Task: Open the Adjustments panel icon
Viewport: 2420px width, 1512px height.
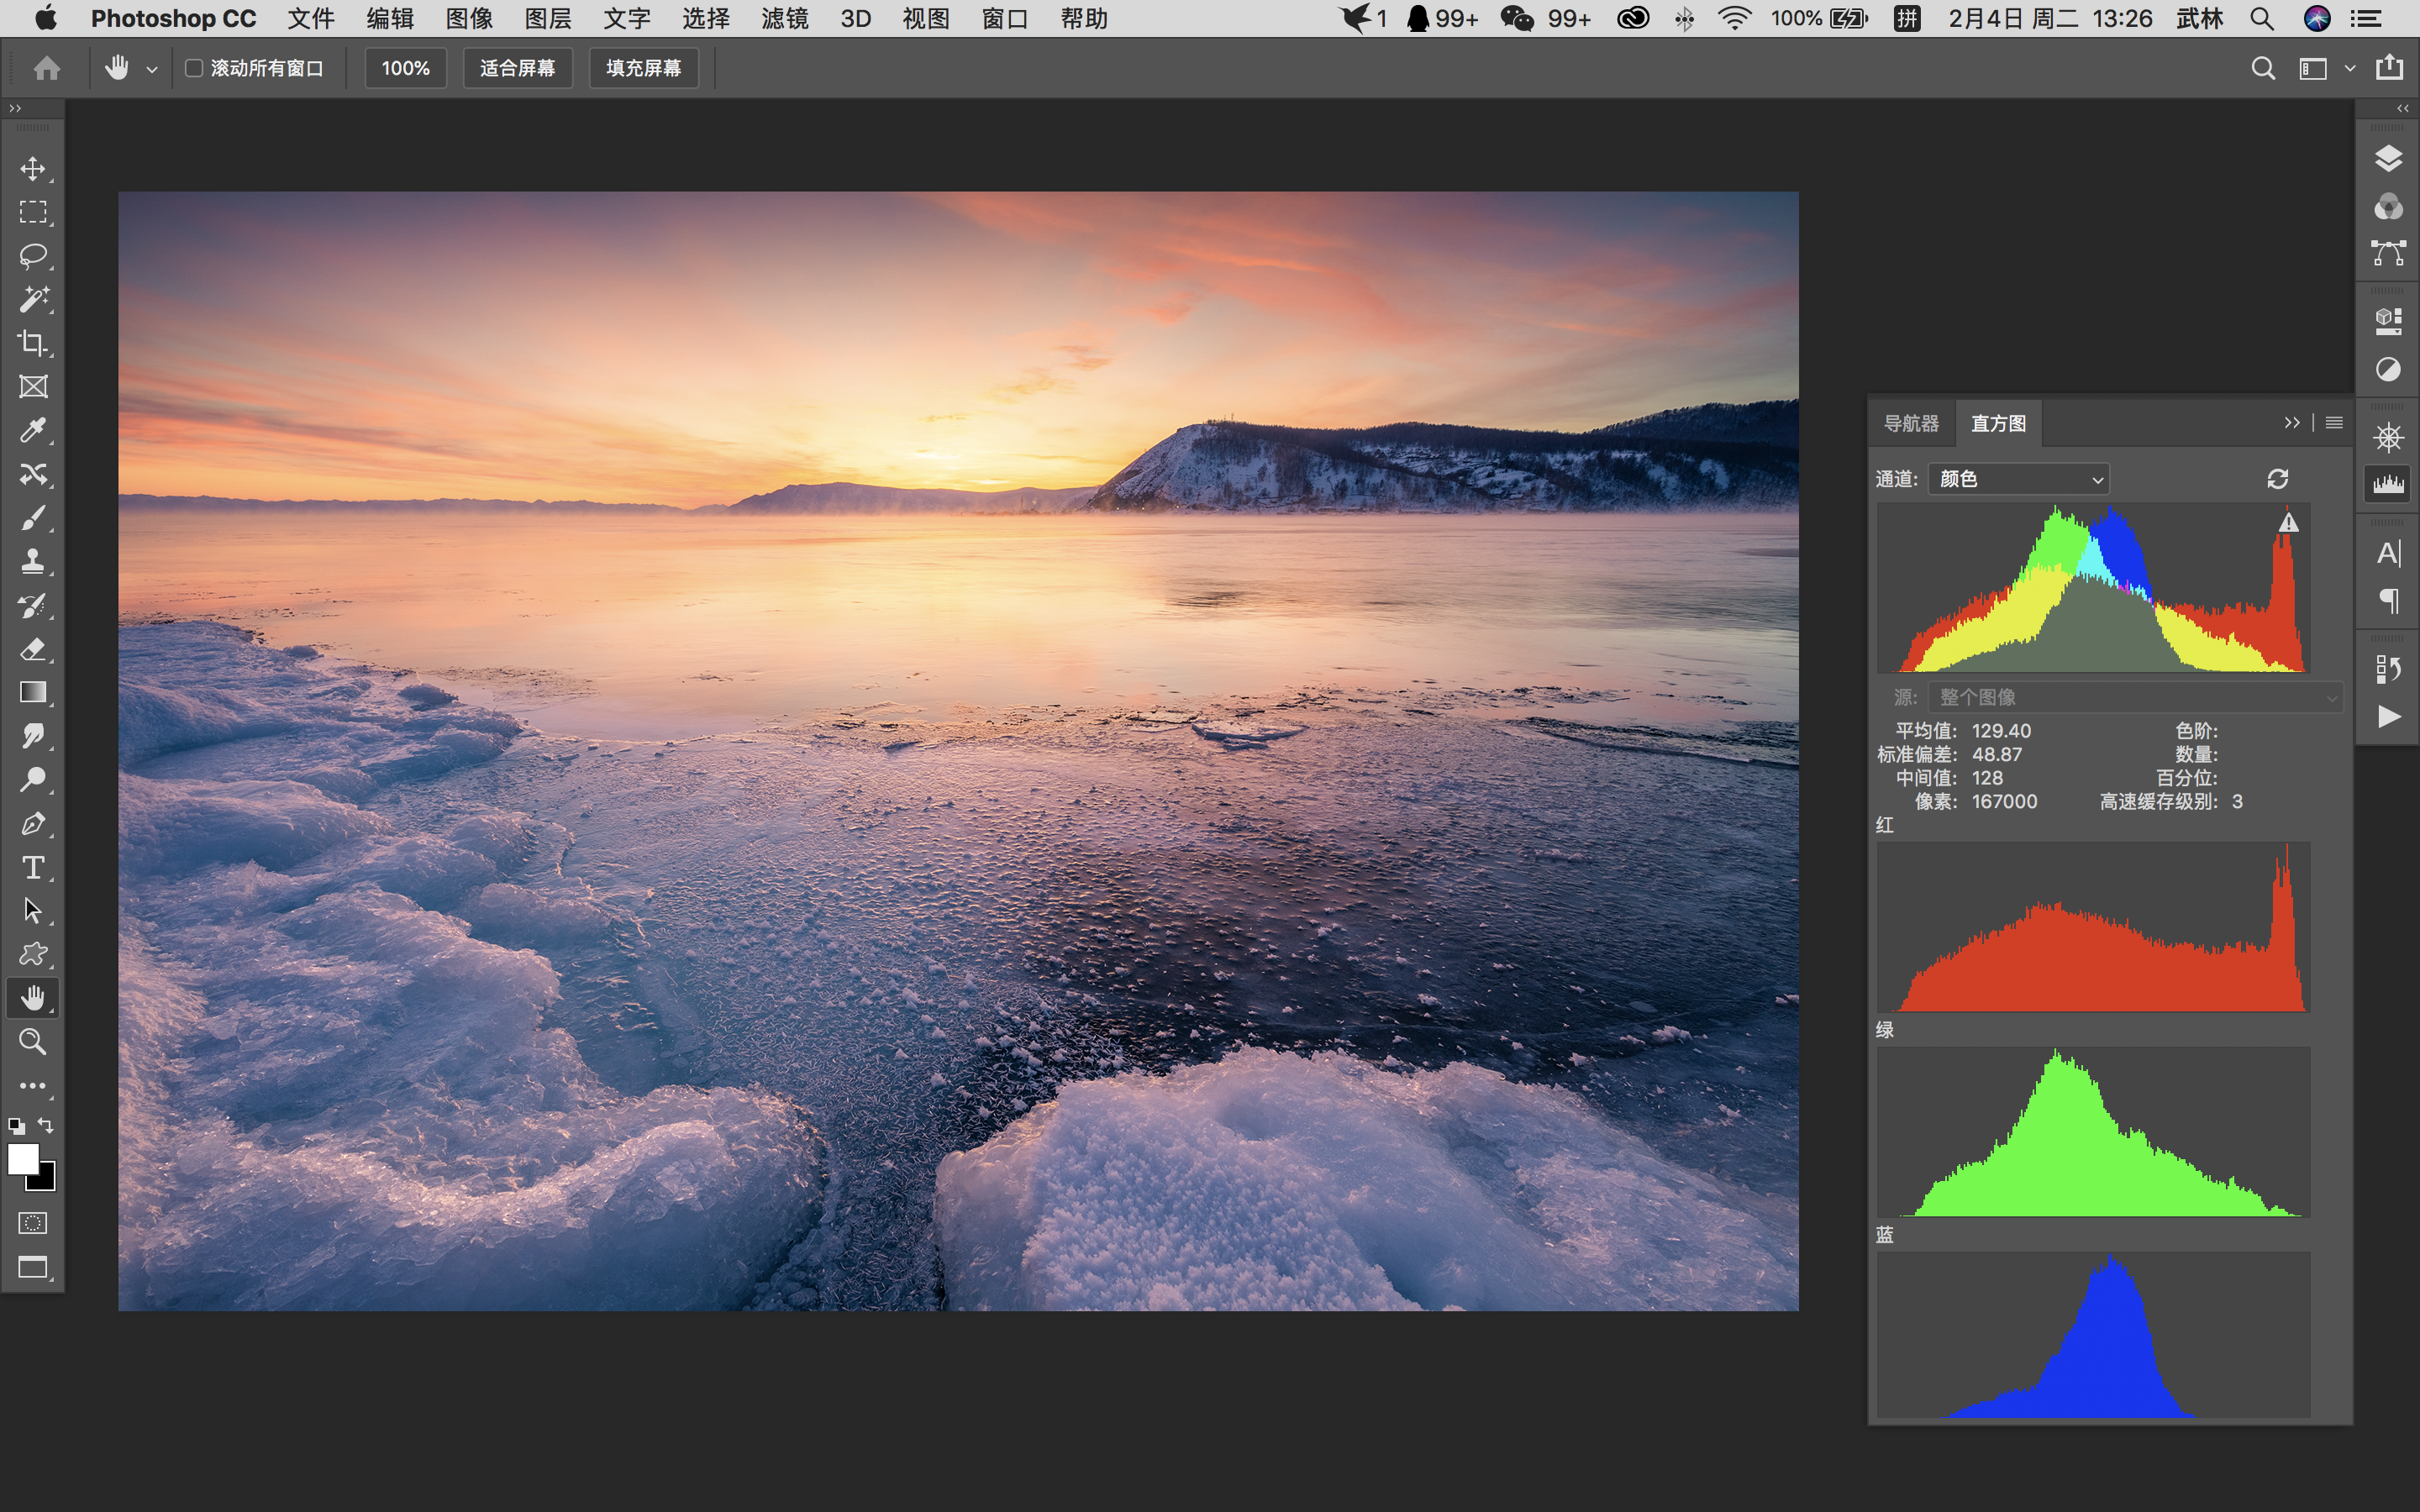Action: pyautogui.click(x=2388, y=369)
